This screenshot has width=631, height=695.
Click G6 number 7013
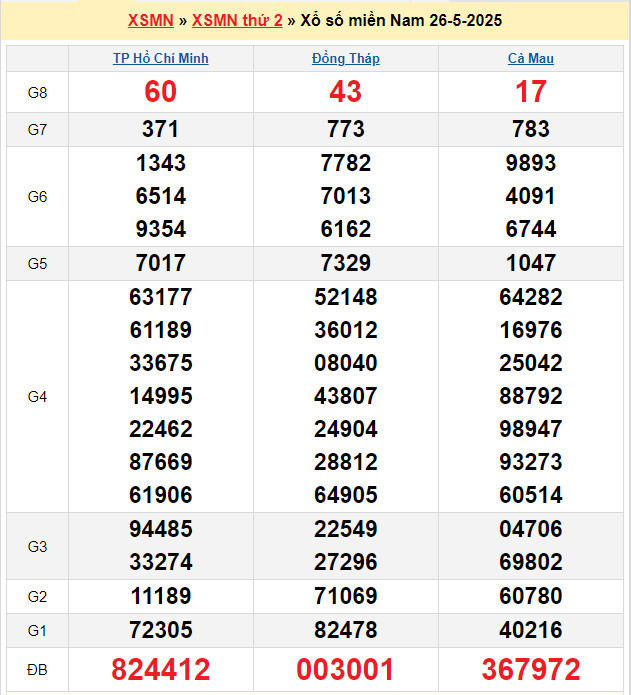(x=346, y=196)
